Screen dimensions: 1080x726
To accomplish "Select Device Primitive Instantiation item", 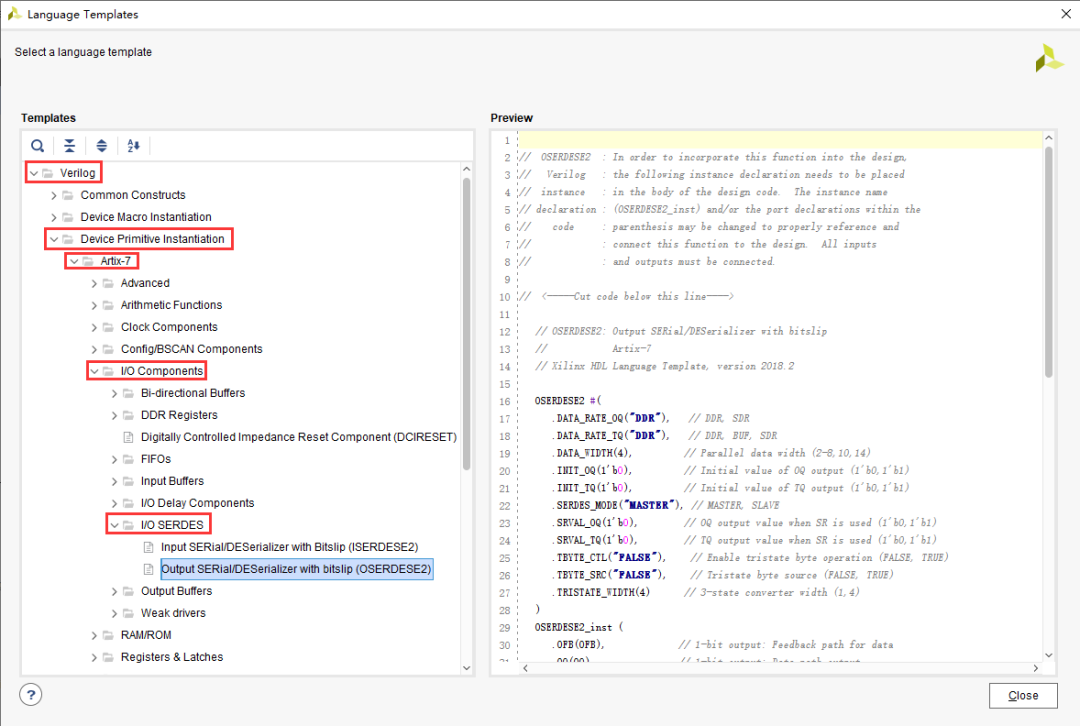I will (x=152, y=239).
